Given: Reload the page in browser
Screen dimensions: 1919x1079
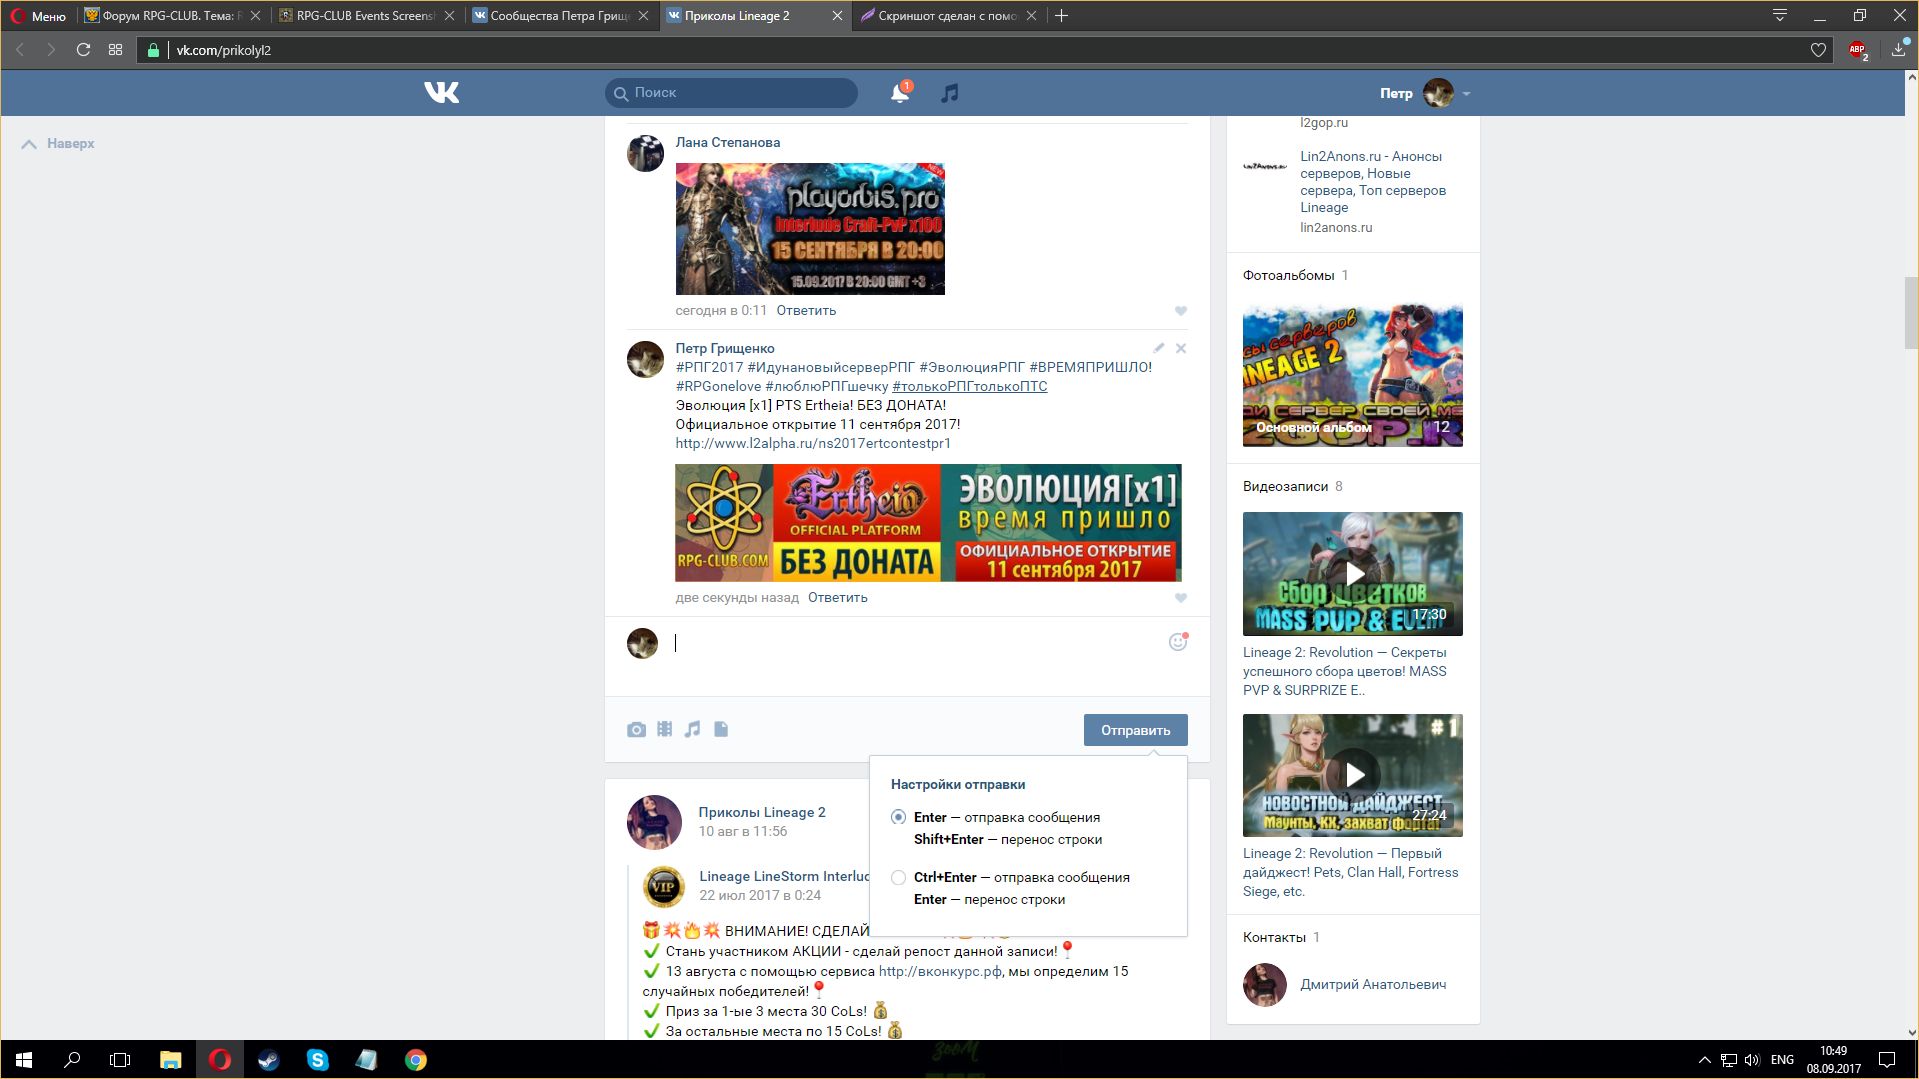Looking at the screenshot, I should pyautogui.click(x=84, y=50).
